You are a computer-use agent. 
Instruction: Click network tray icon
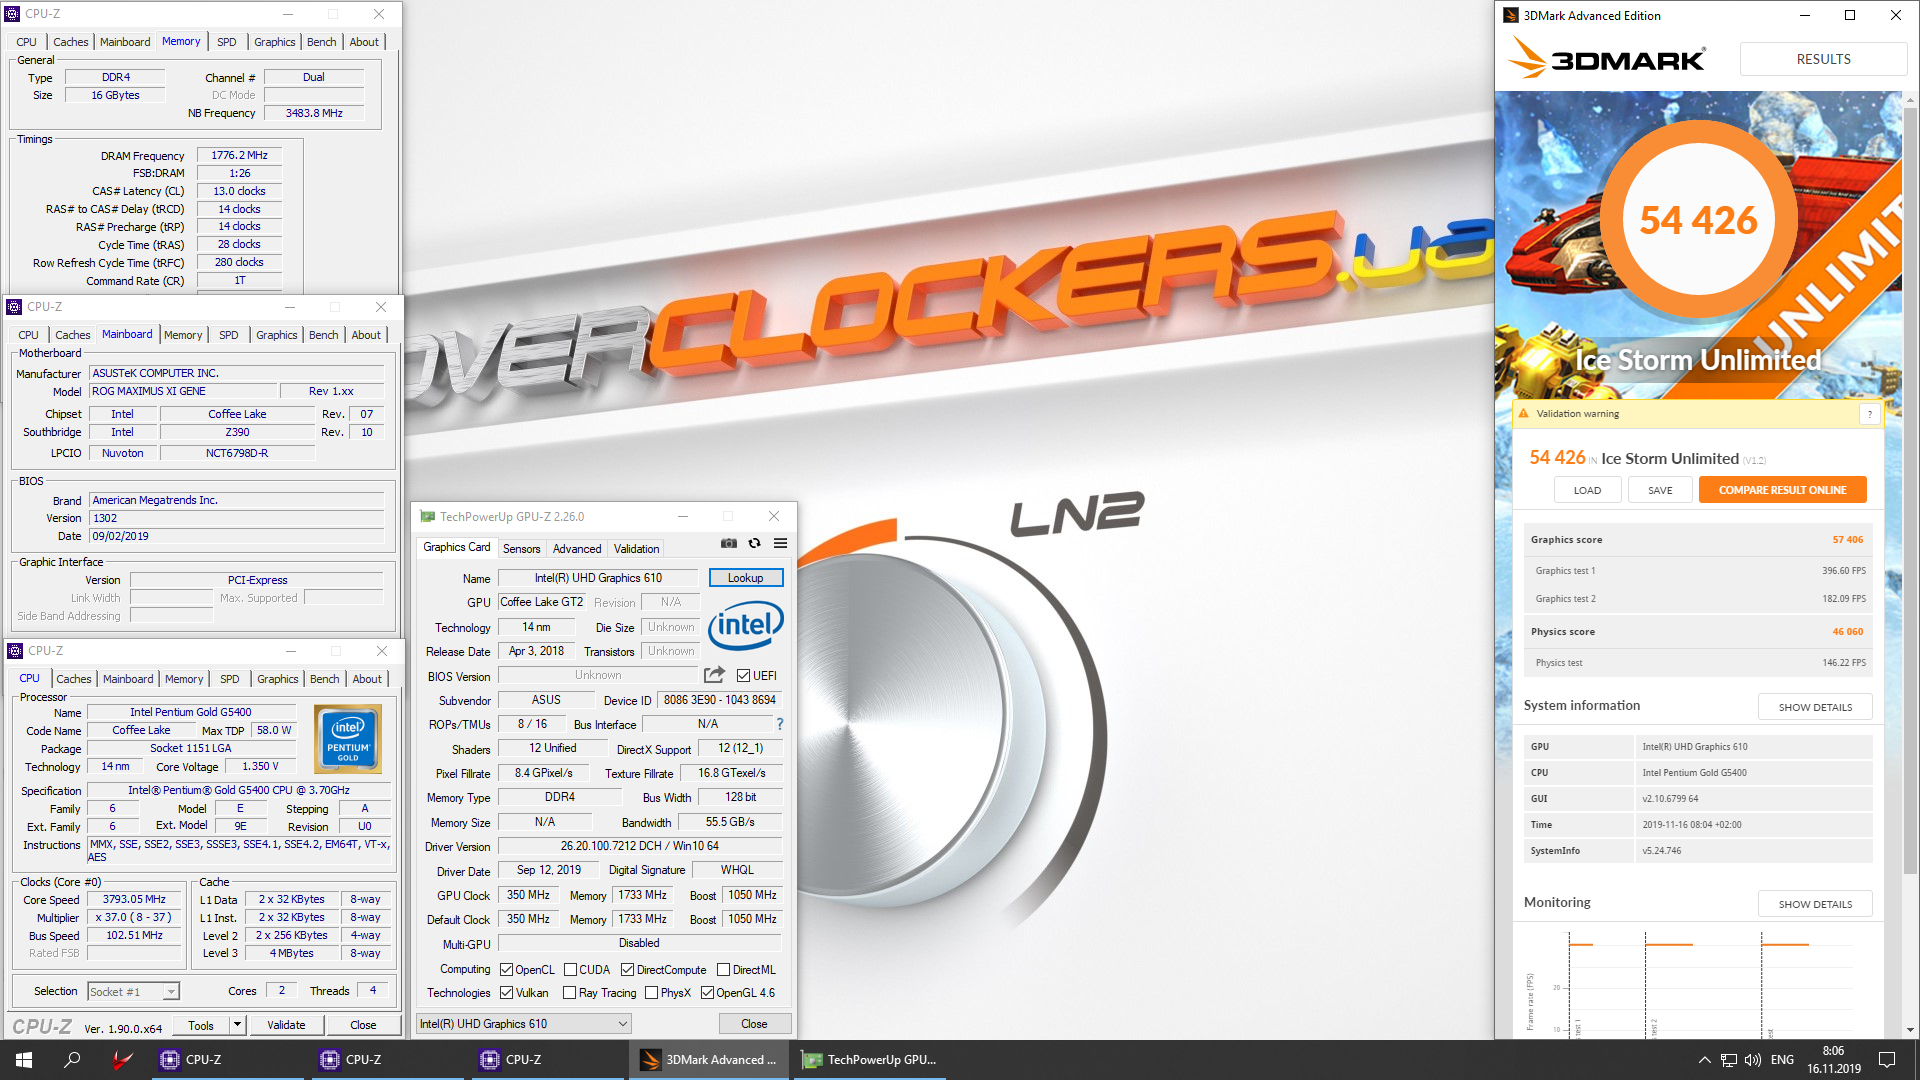(1728, 1060)
